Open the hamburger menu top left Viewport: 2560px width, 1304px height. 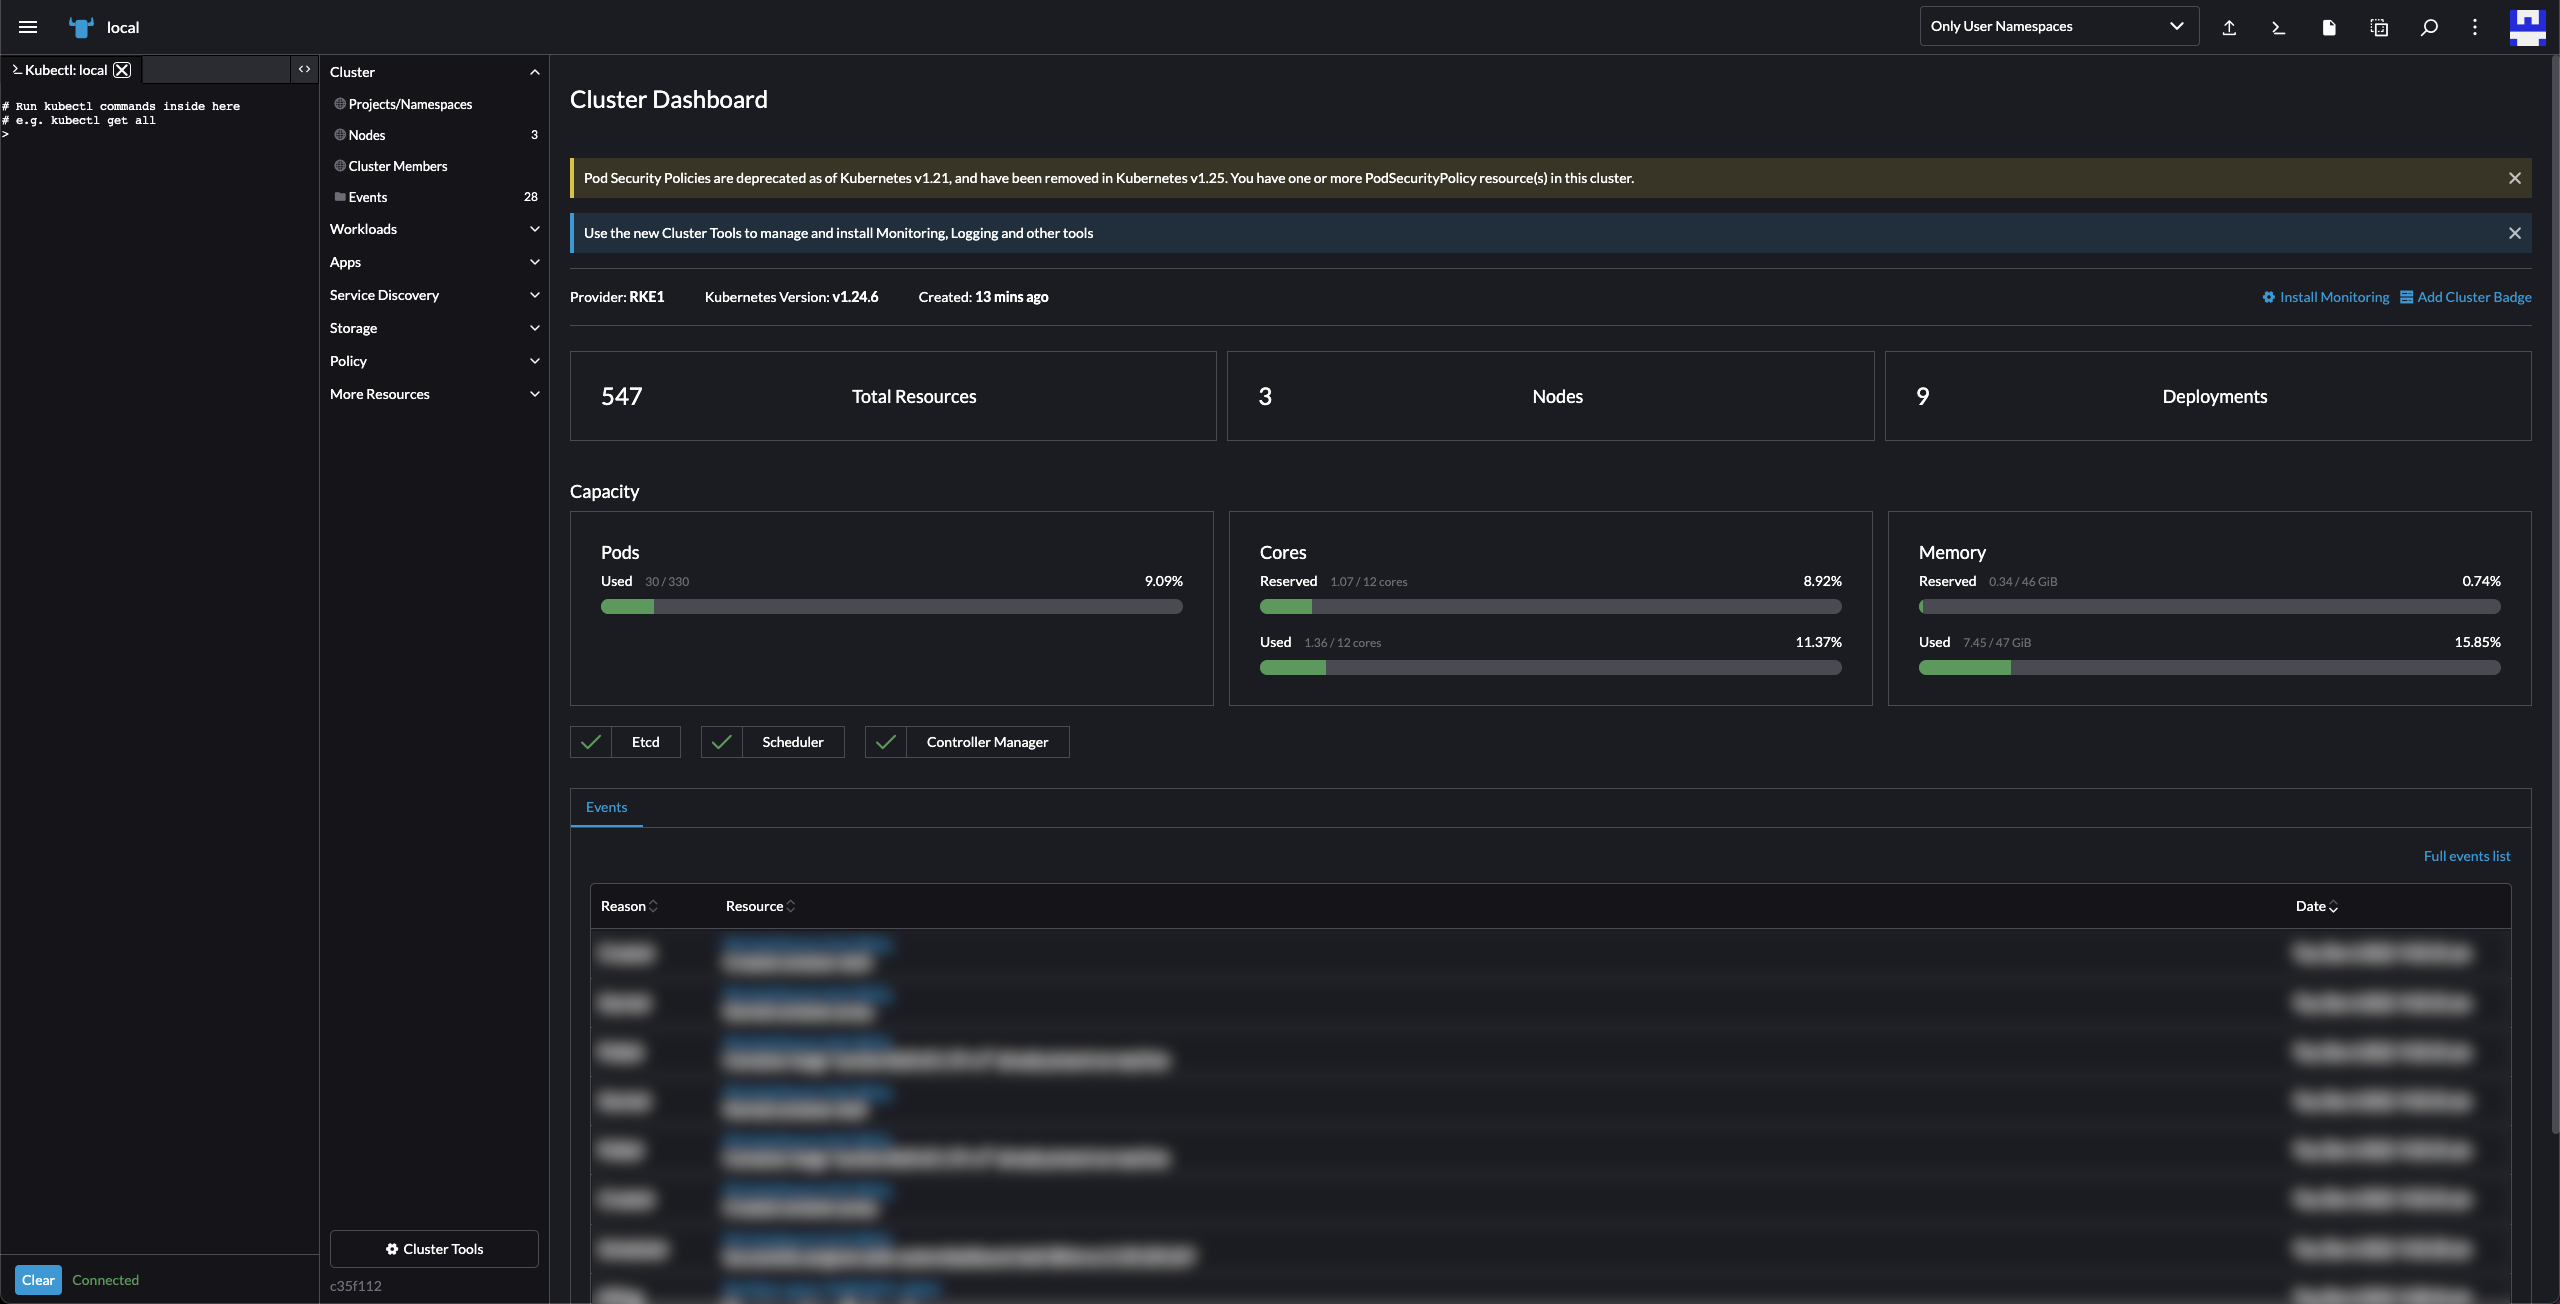(28, 27)
